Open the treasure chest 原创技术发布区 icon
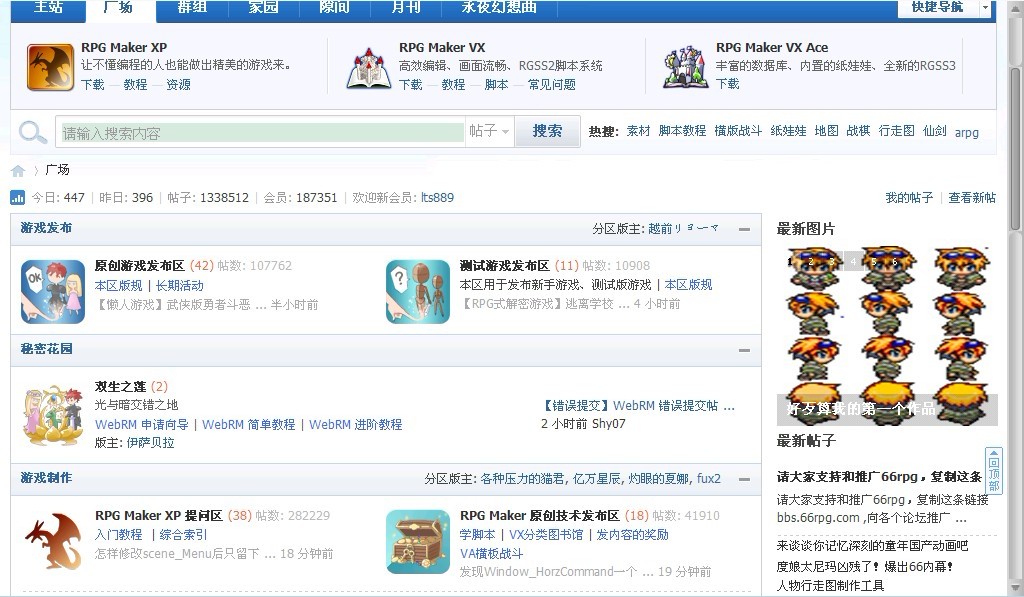Screen dimensions: 1024x597 point(418,541)
